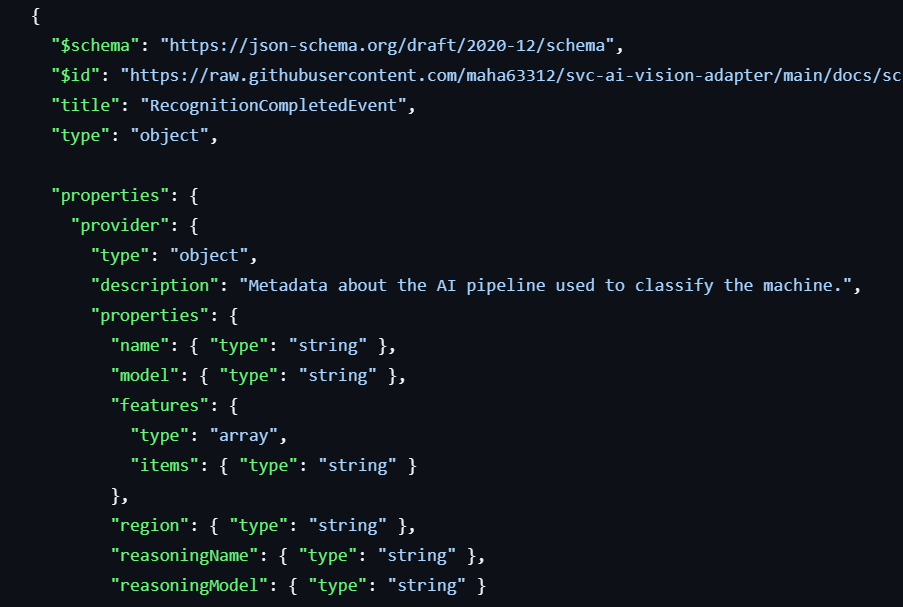
Task: Click the "model" property key
Action: (x=145, y=375)
